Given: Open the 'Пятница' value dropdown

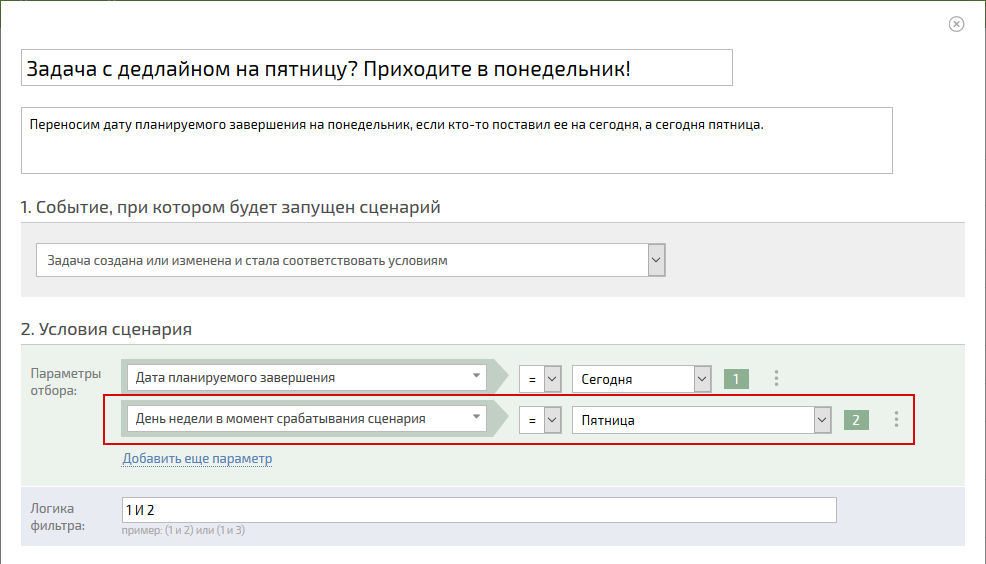Looking at the screenshot, I should [701, 420].
